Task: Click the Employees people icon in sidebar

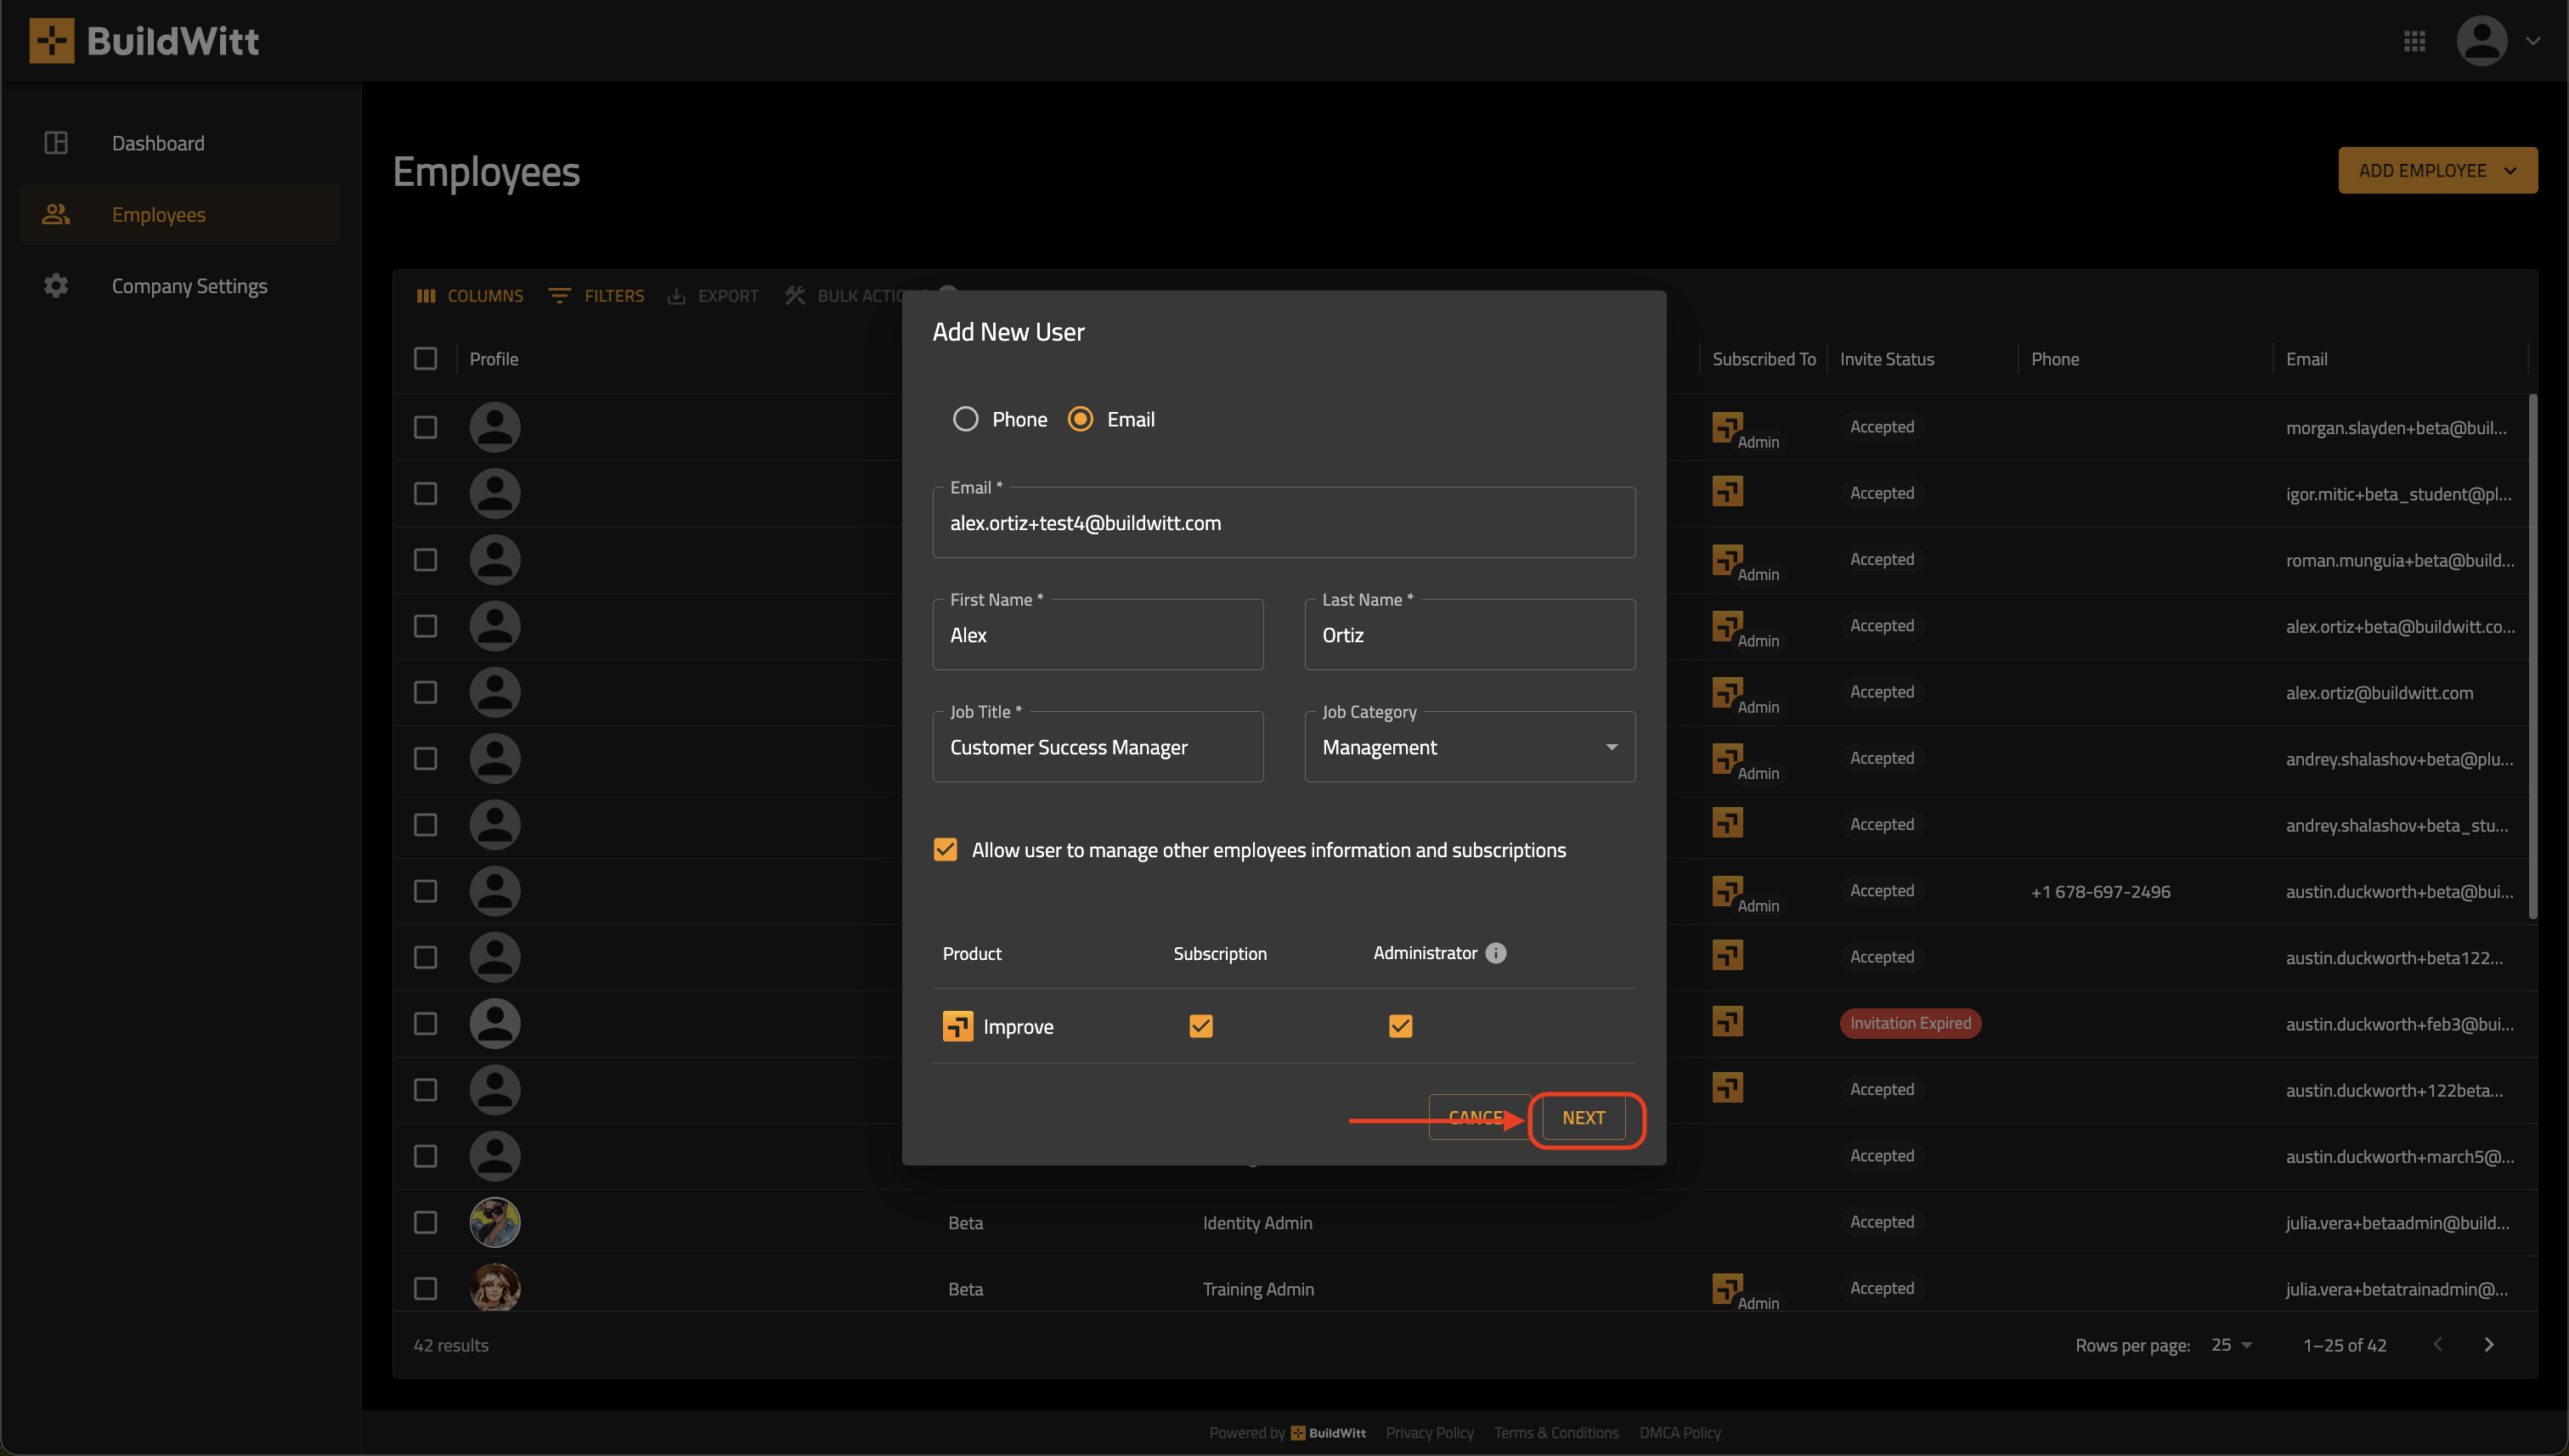Action: tap(56, 214)
